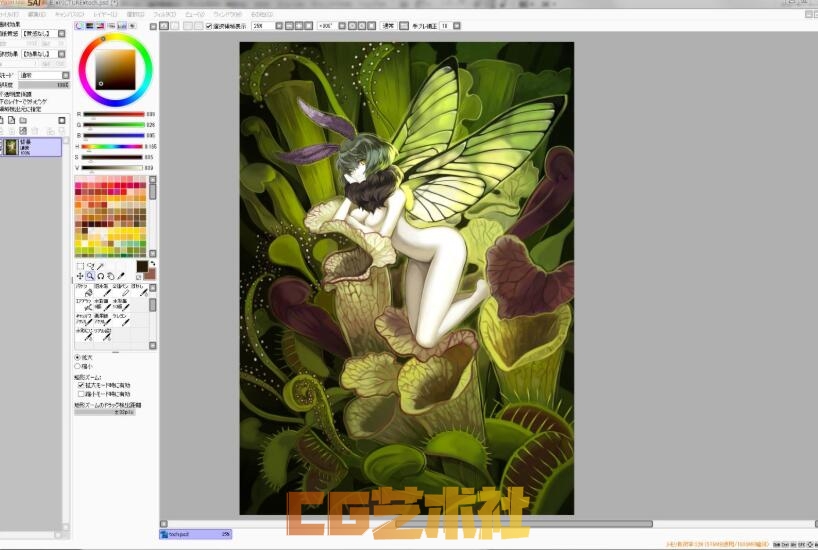Toggle the color mixer panel icon

tap(111, 26)
